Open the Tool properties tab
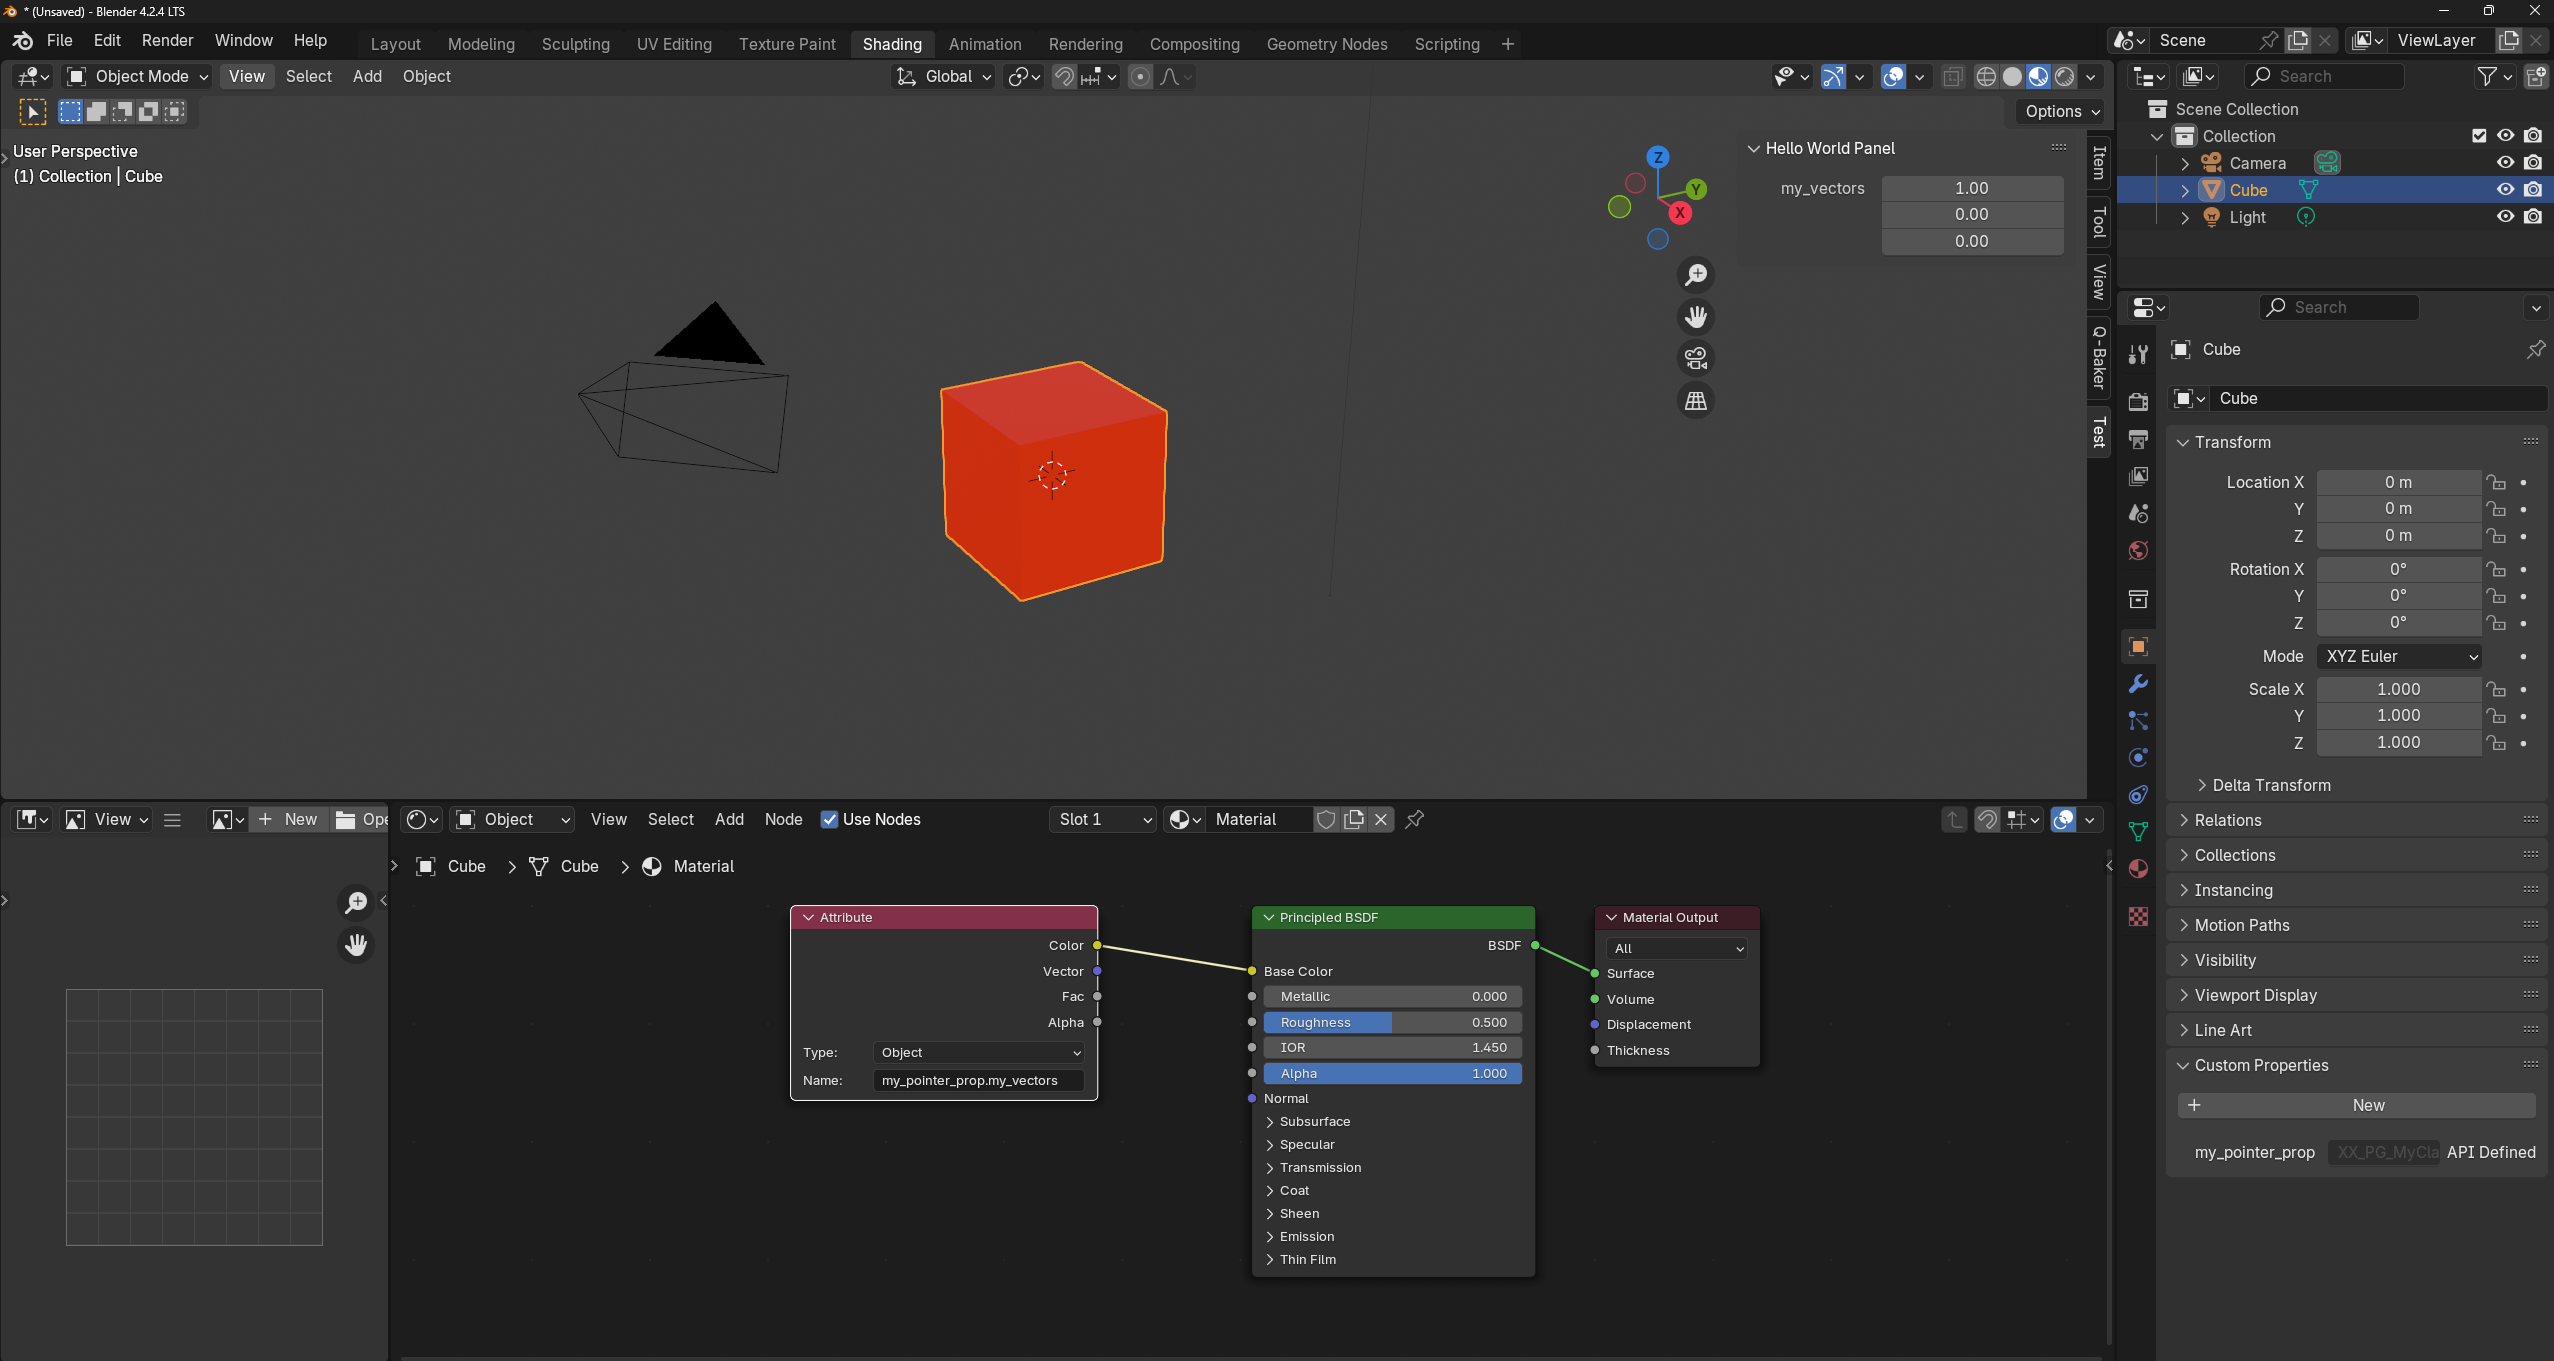Screen dimensions: 2554x1361 [x=2138, y=353]
